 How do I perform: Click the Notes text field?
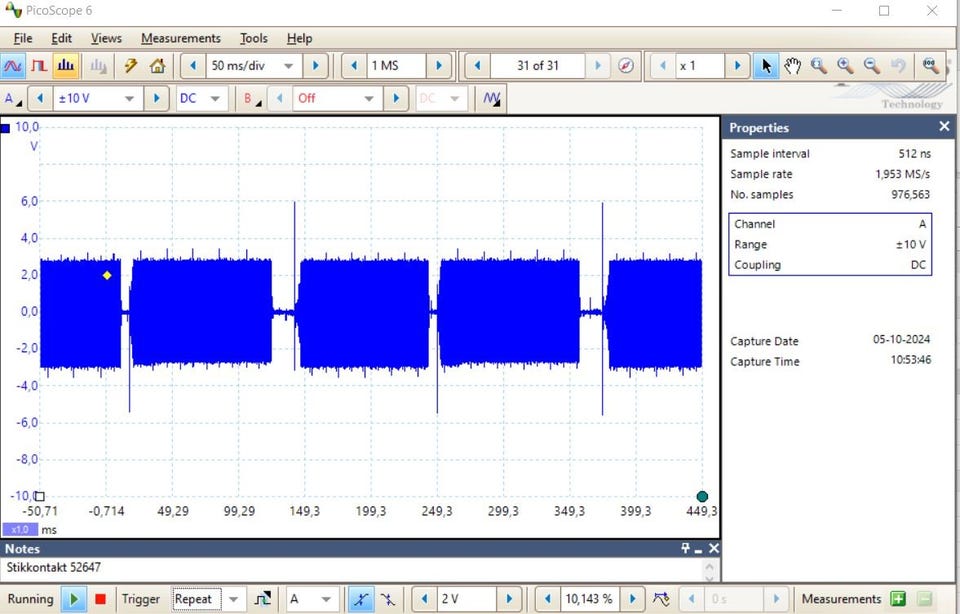click(350, 568)
